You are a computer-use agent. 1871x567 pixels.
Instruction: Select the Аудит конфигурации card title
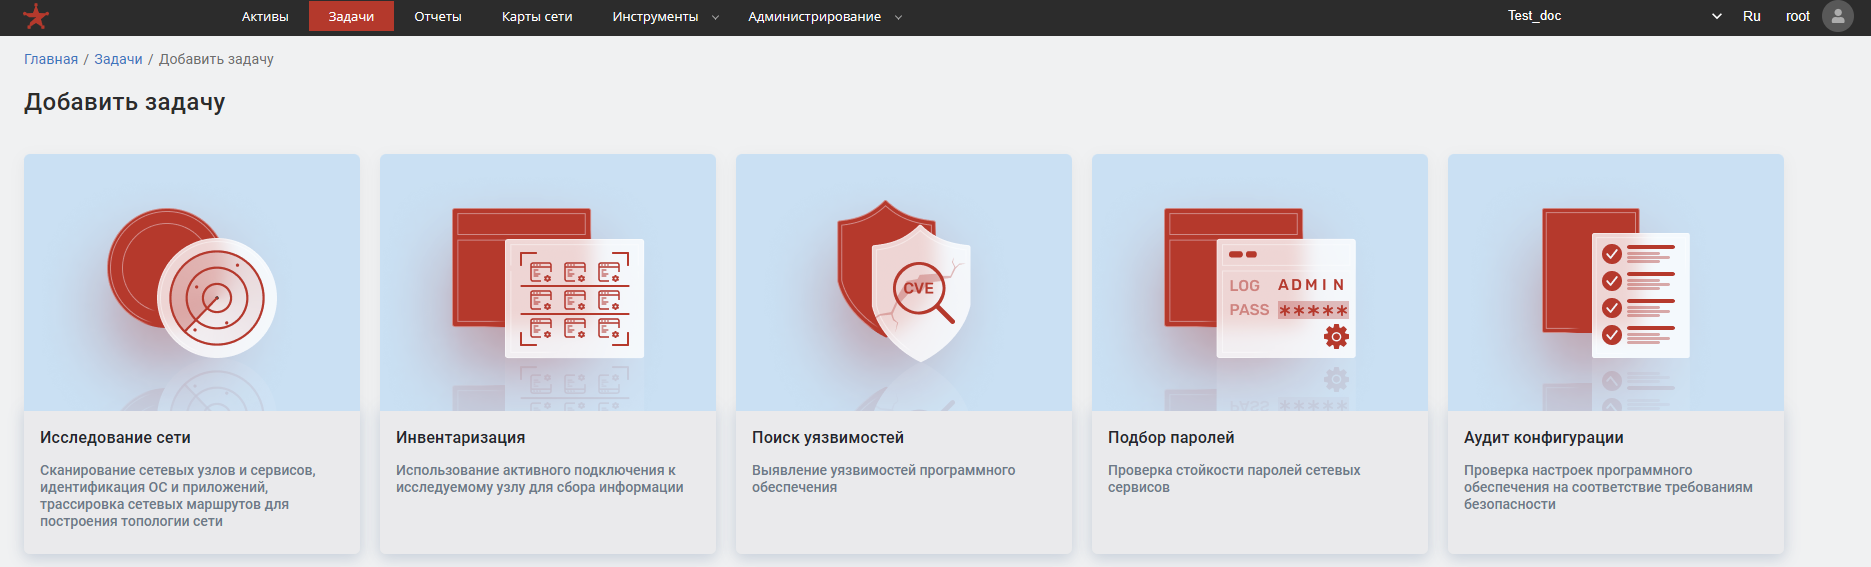1544,437
